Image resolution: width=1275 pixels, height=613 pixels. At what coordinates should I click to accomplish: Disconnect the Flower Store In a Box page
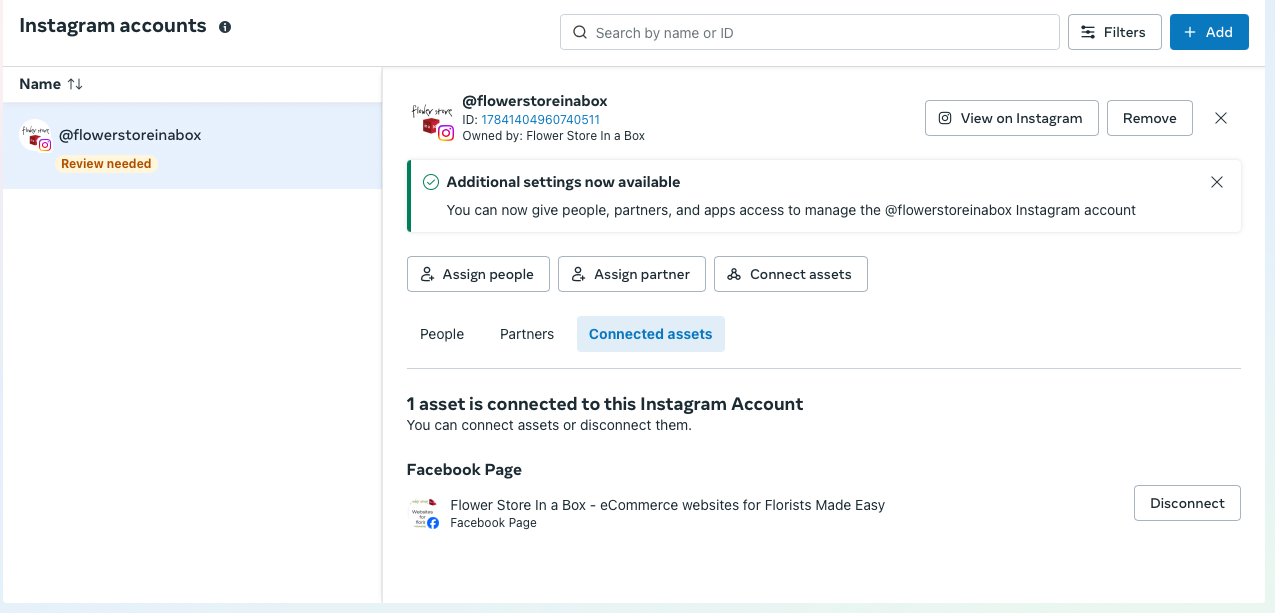tap(1187, 503)
